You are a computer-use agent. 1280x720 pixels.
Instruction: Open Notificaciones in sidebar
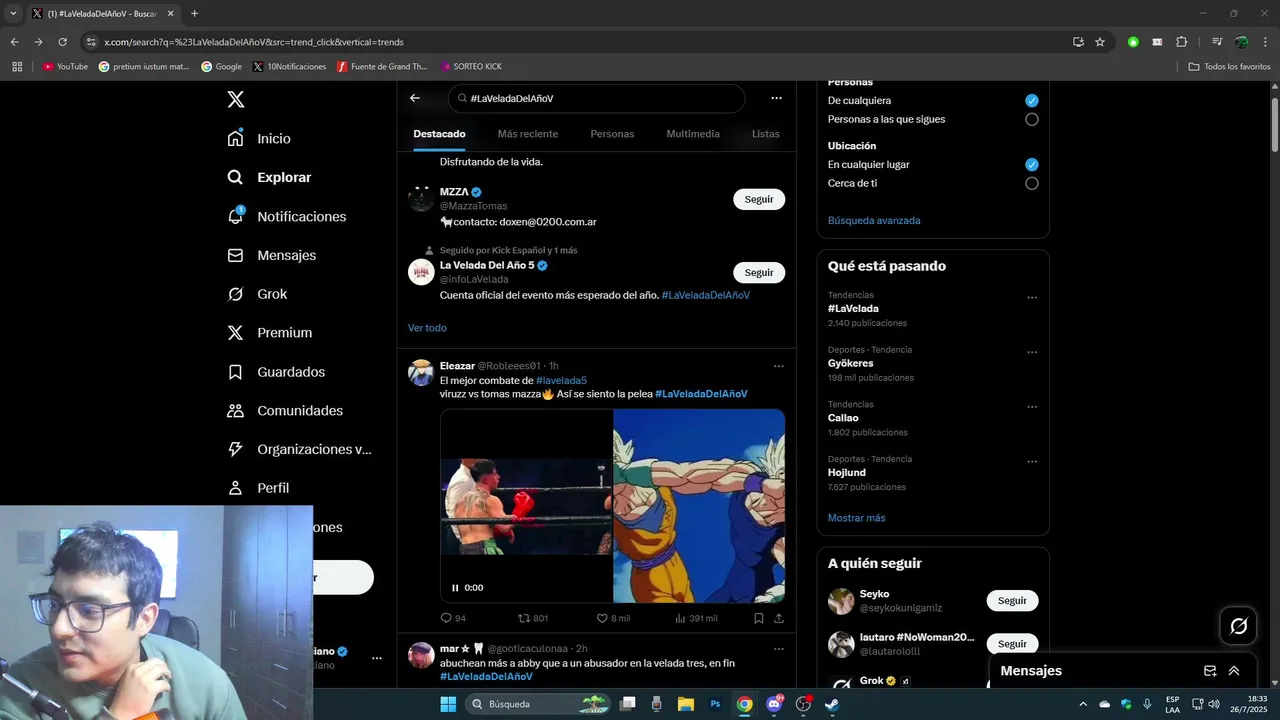[286, 216]
